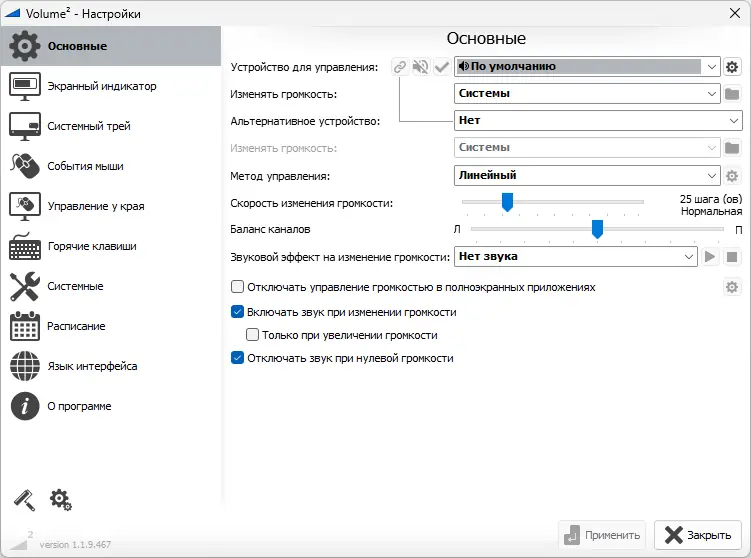Click folder icon next to first Системы dropdown
751x558 pixels.
point(732,94)
